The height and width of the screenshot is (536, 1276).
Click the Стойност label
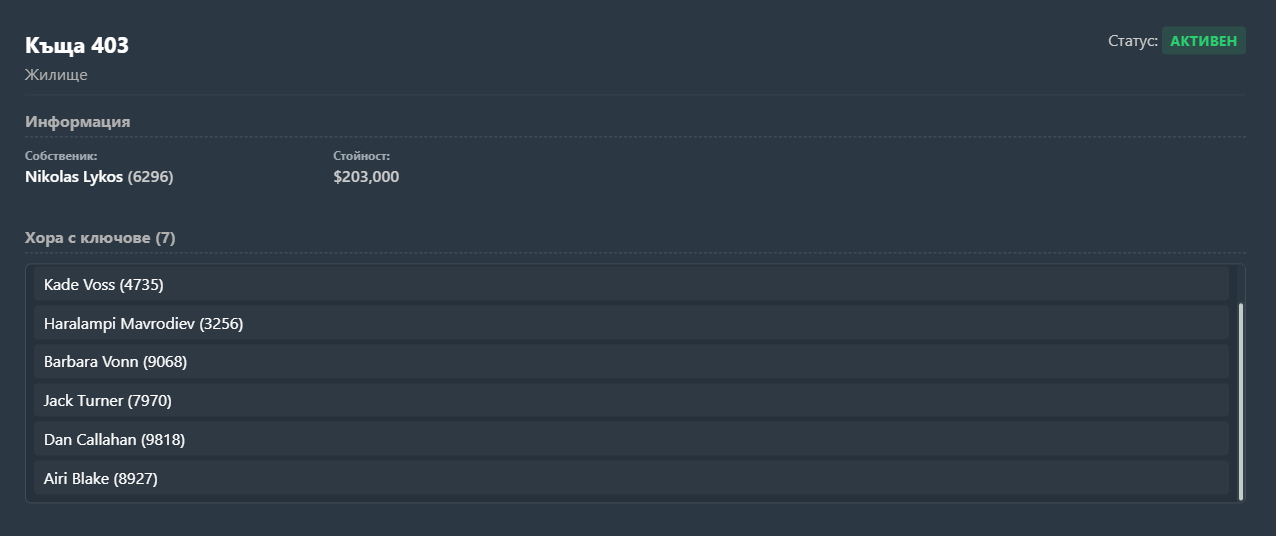361,156
